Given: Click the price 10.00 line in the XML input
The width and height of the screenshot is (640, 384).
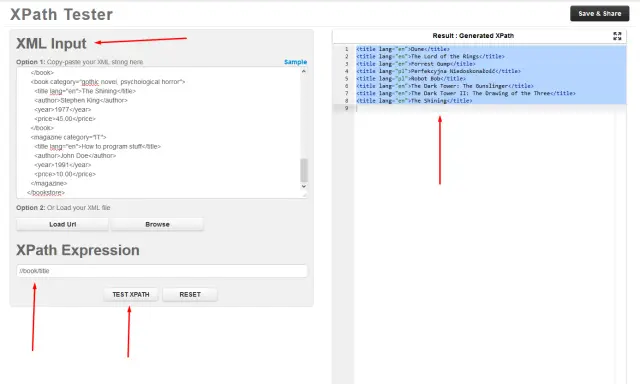Looking at the screenshot, I should pyautogui.click(x=65, y=174).
